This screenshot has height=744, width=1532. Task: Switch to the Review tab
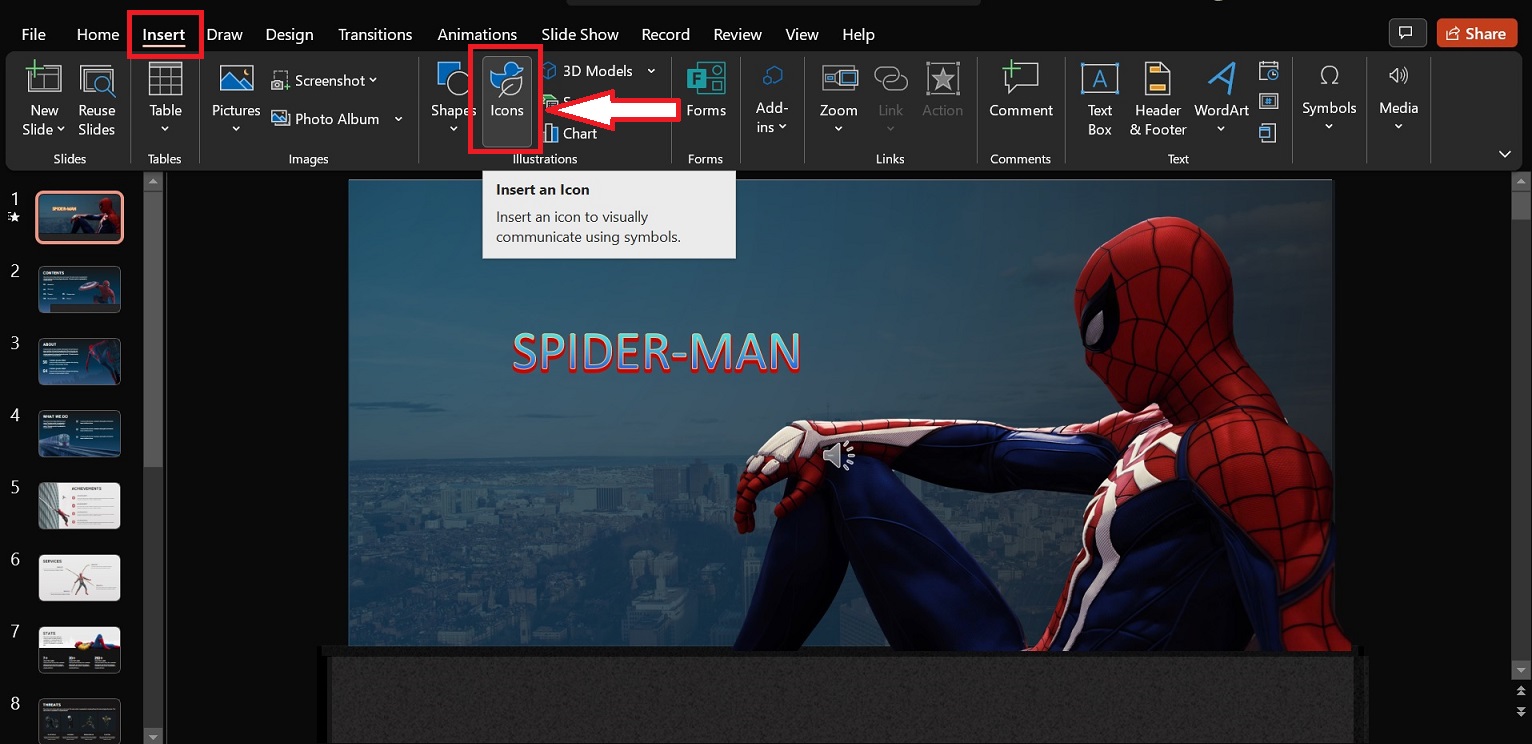pos(738,34)
